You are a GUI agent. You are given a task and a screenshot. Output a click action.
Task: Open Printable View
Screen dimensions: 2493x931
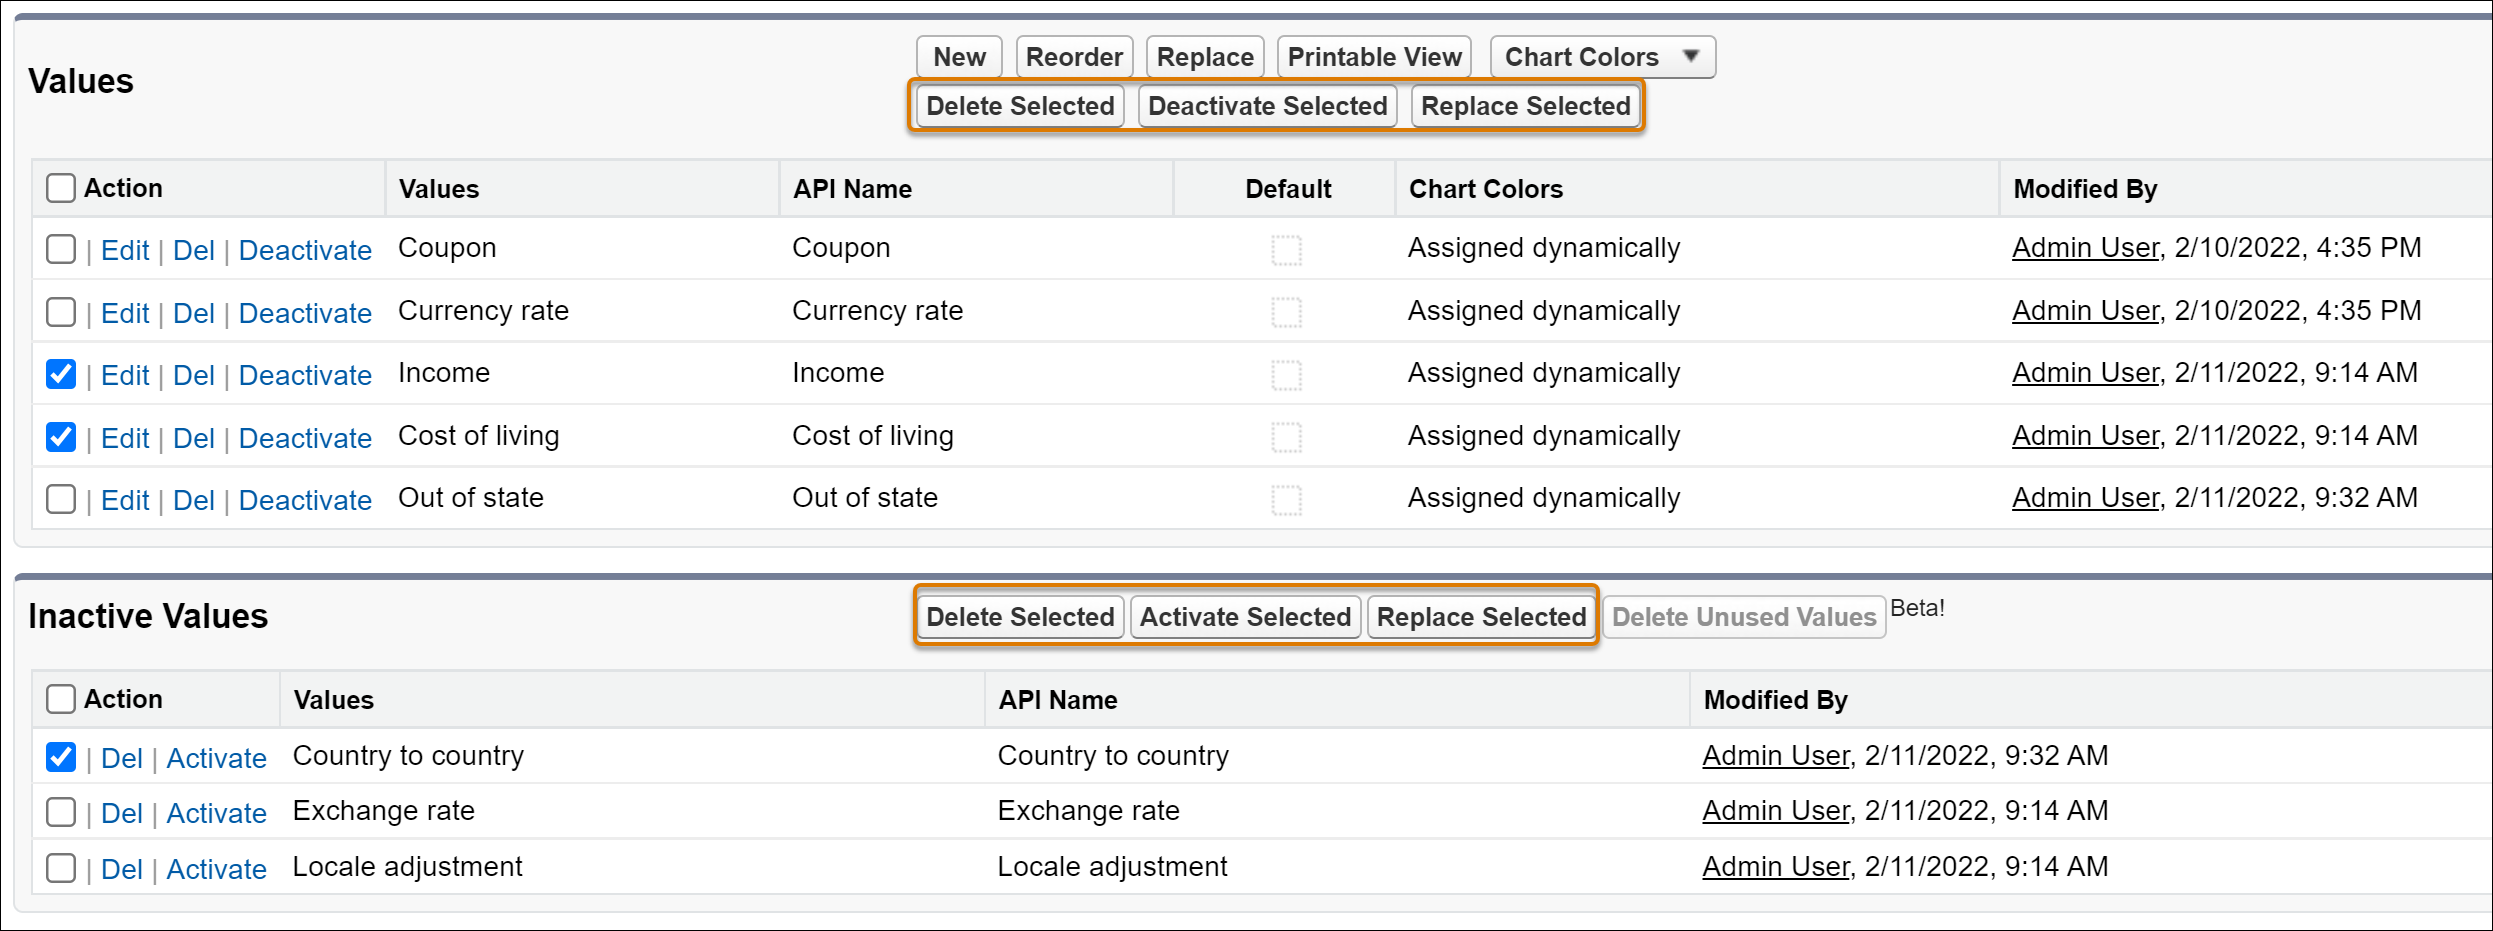(1373, 57)
